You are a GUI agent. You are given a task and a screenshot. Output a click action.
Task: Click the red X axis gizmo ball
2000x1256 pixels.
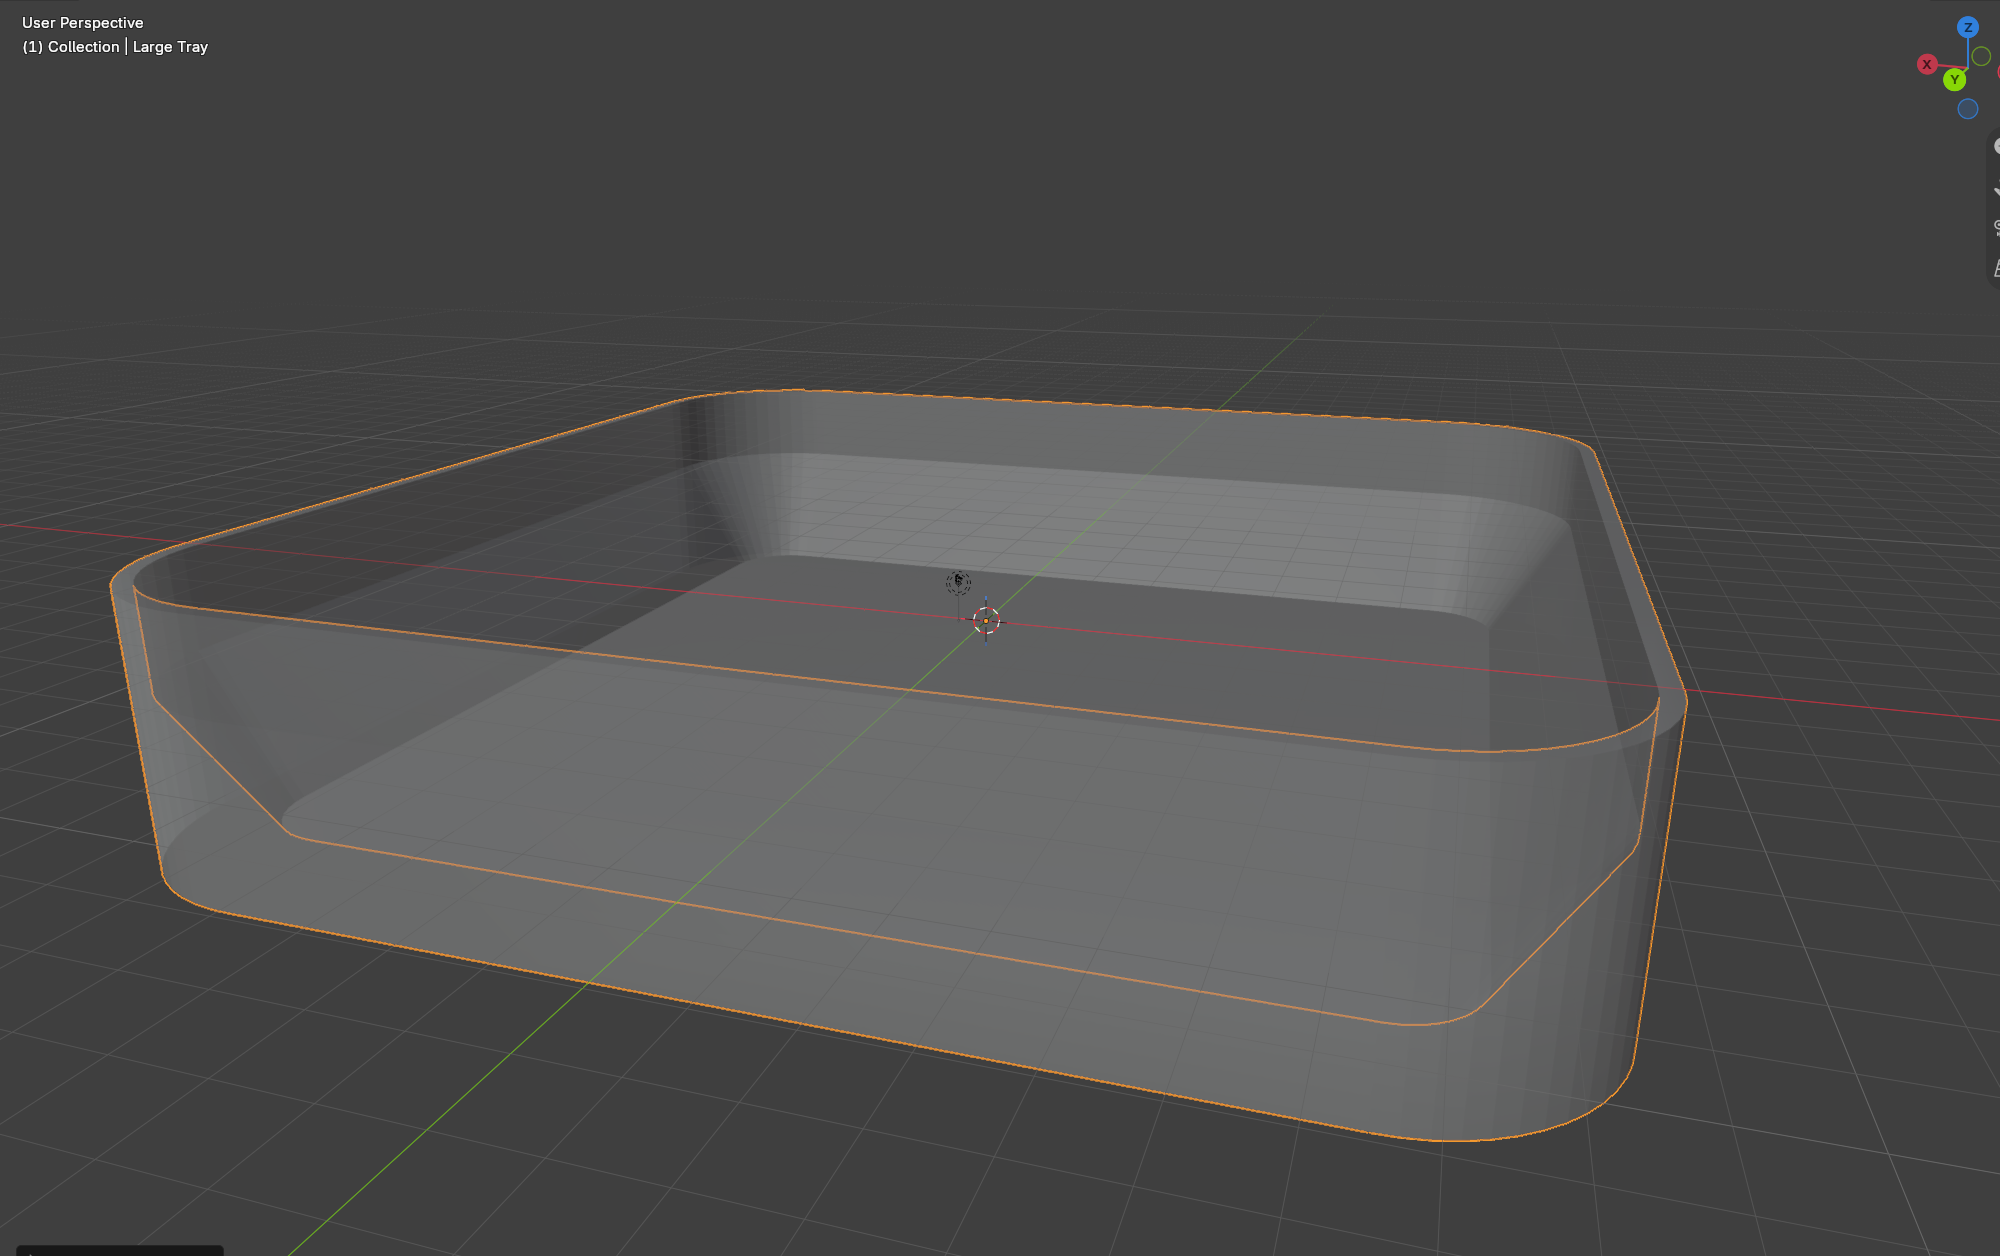pos(1927,64)
